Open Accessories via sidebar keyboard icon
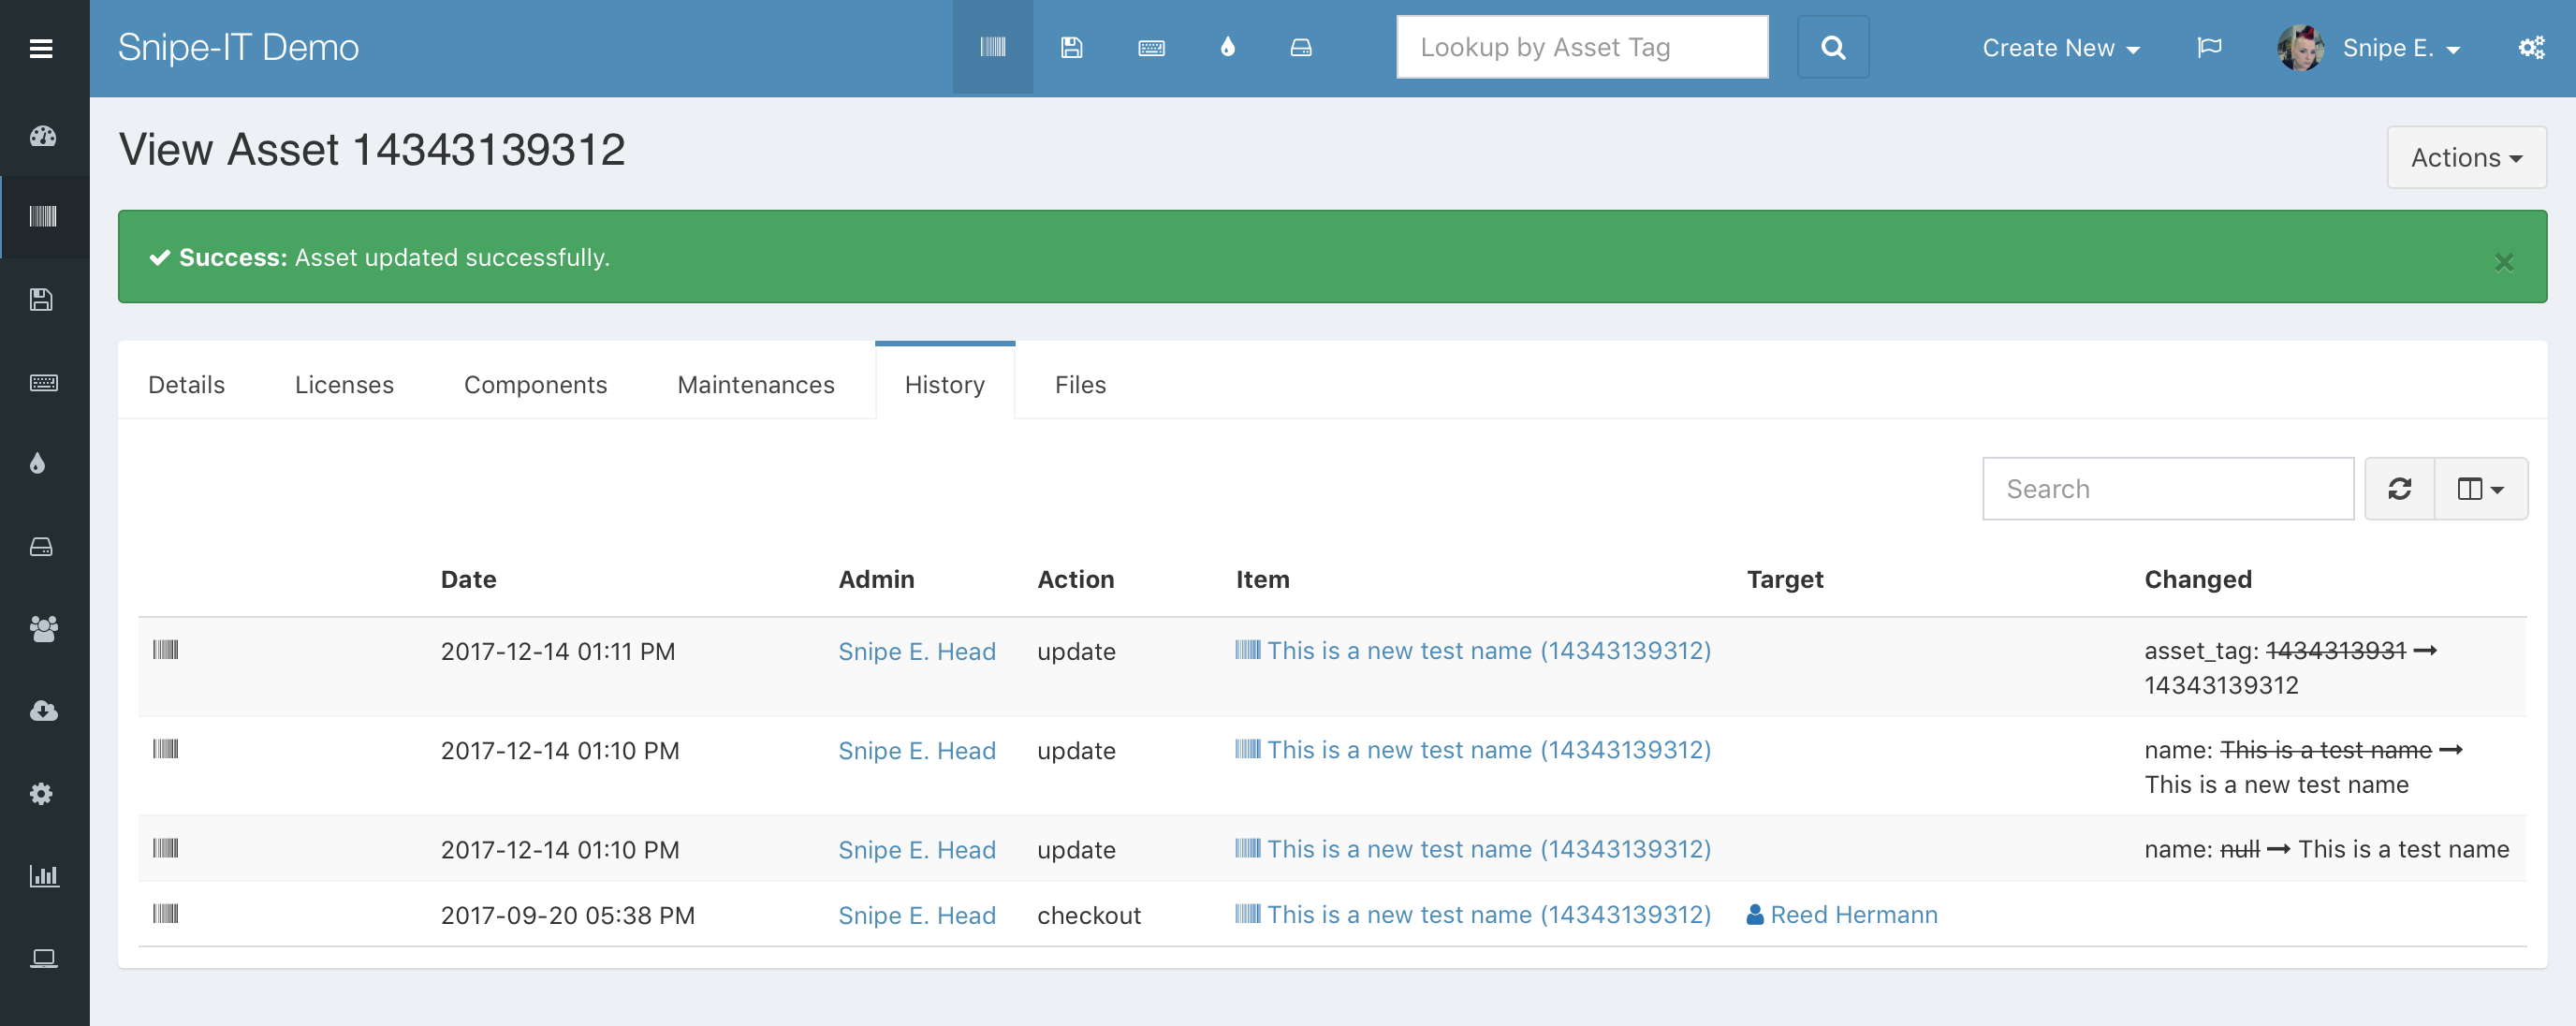The height and width of the screenshot is (1026, 2576). 43,382
